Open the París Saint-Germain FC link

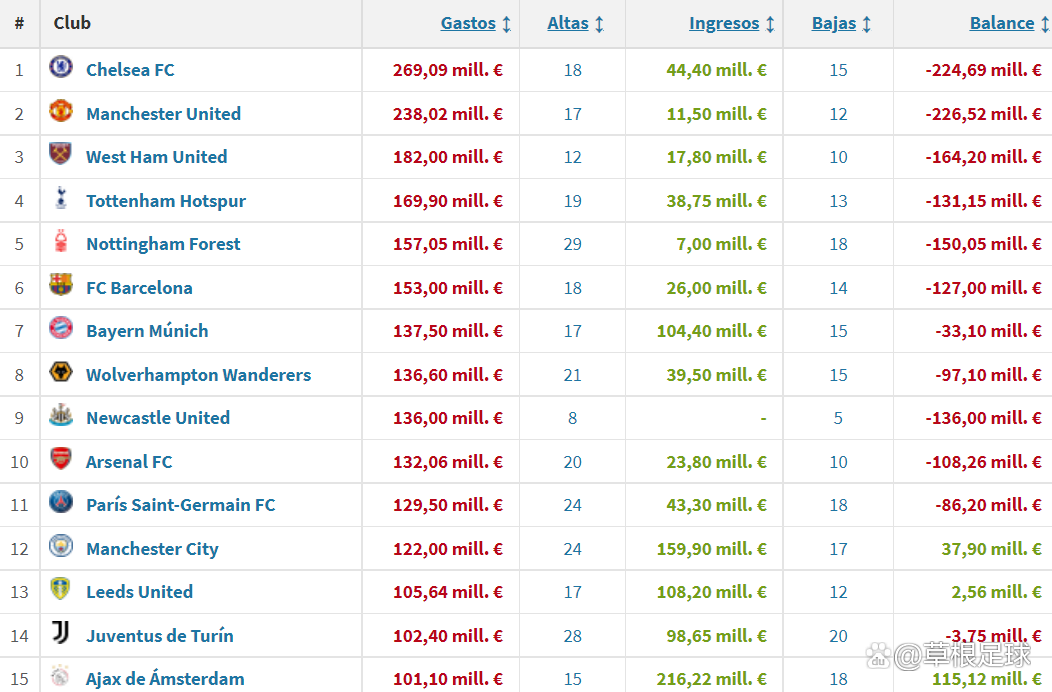point(180,505)
